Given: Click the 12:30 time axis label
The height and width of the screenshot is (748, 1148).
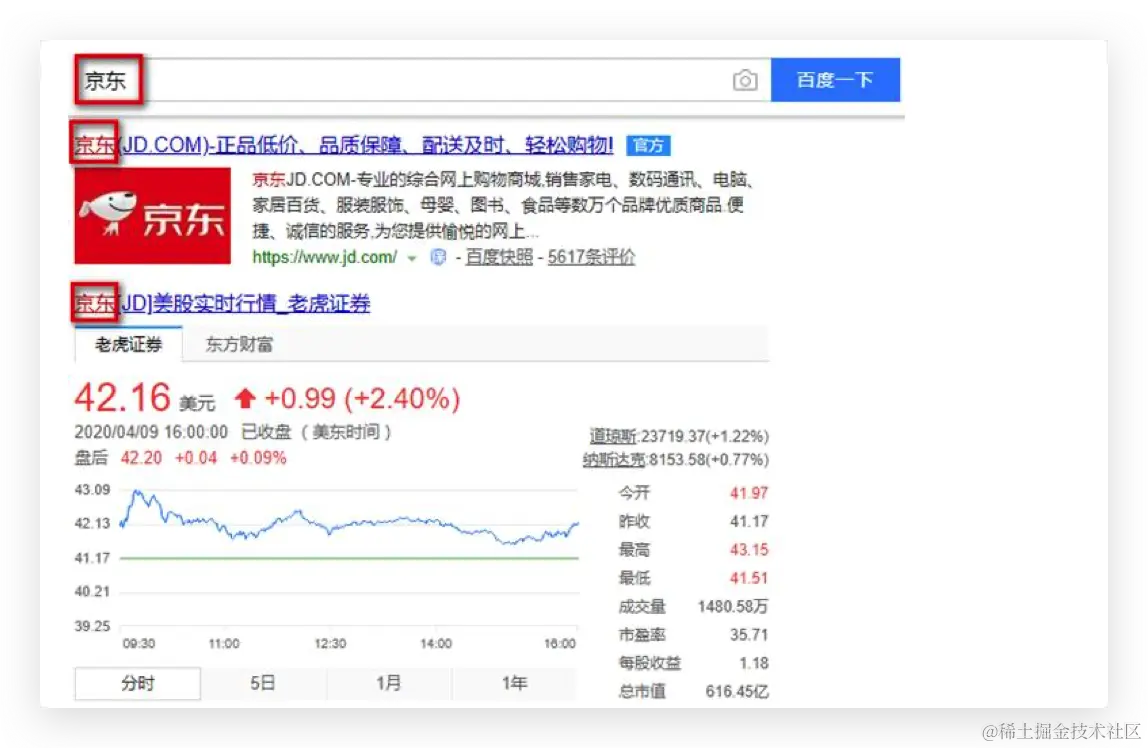Looking at the screenshot, I should (330, 643).
